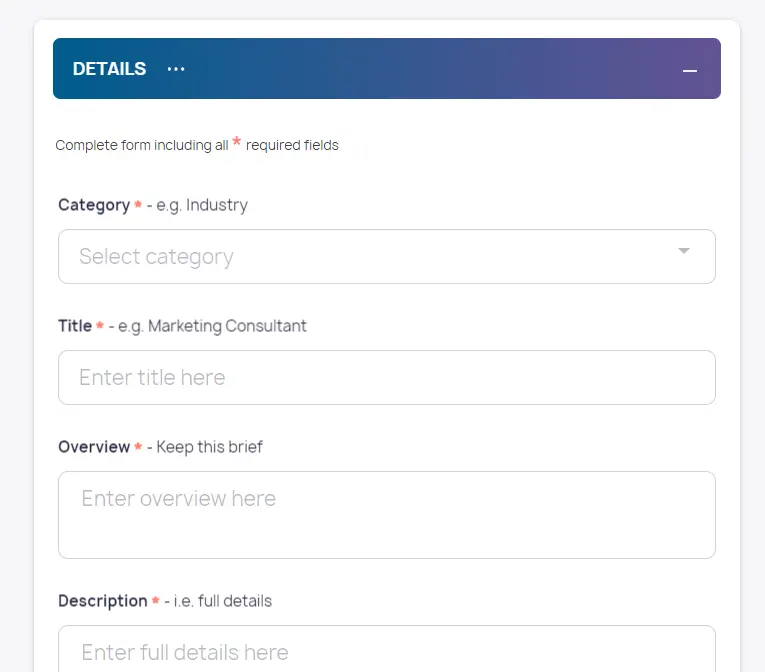Click the "Complete form including all" instruction text
The width and height of the screenshot is (765, 672).
pos(141,145)
